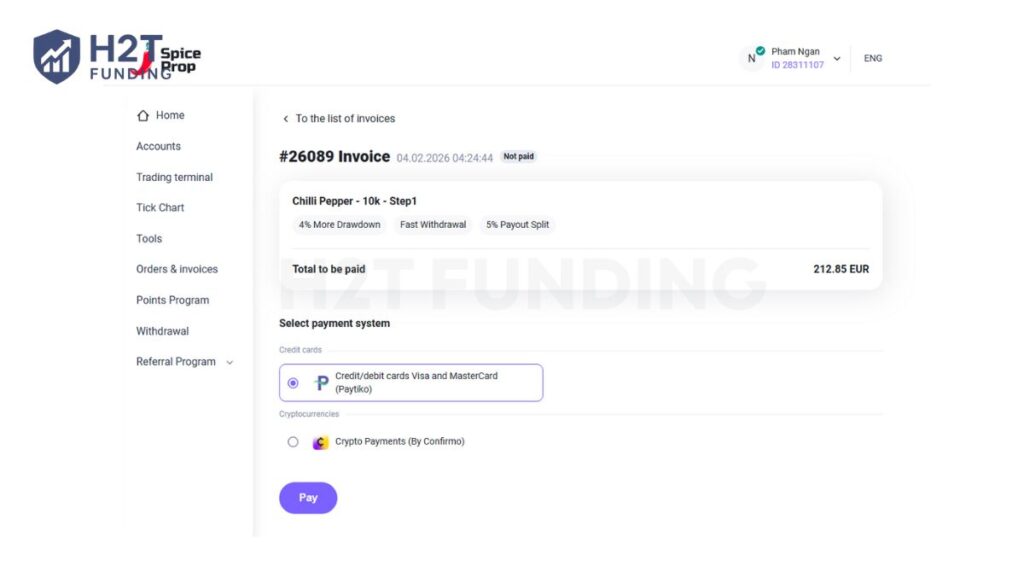Open the ENG language selector
1024x572 pixels.
873,58
